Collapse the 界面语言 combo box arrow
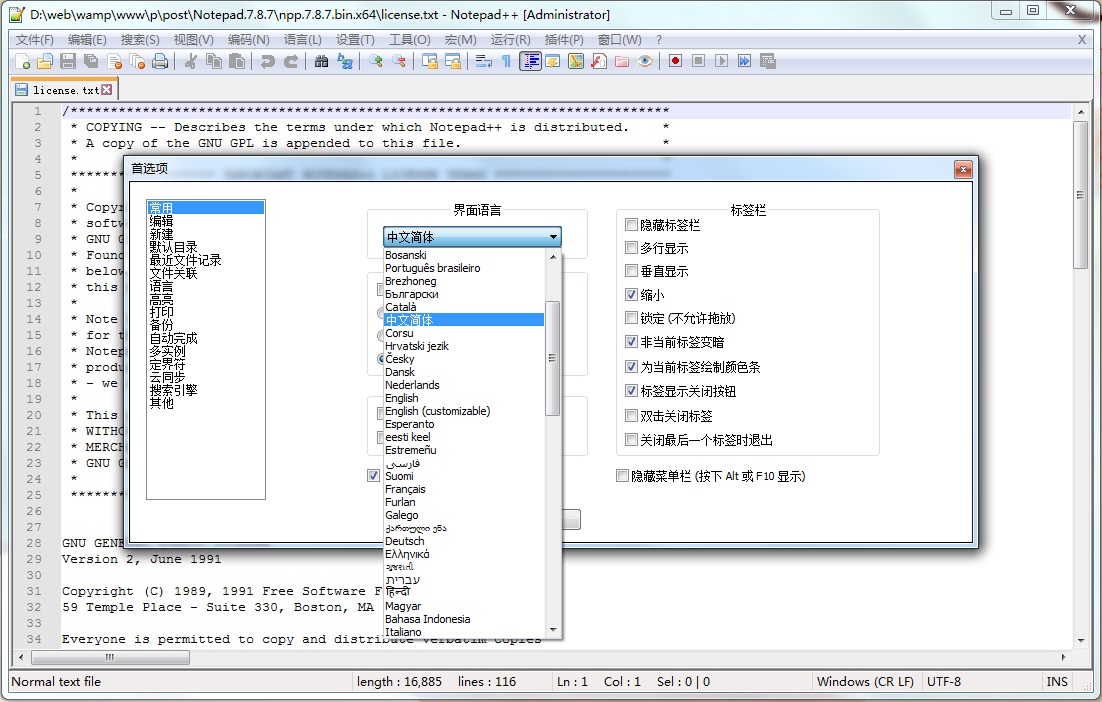The image size is (1102, 702). [553, 237]
